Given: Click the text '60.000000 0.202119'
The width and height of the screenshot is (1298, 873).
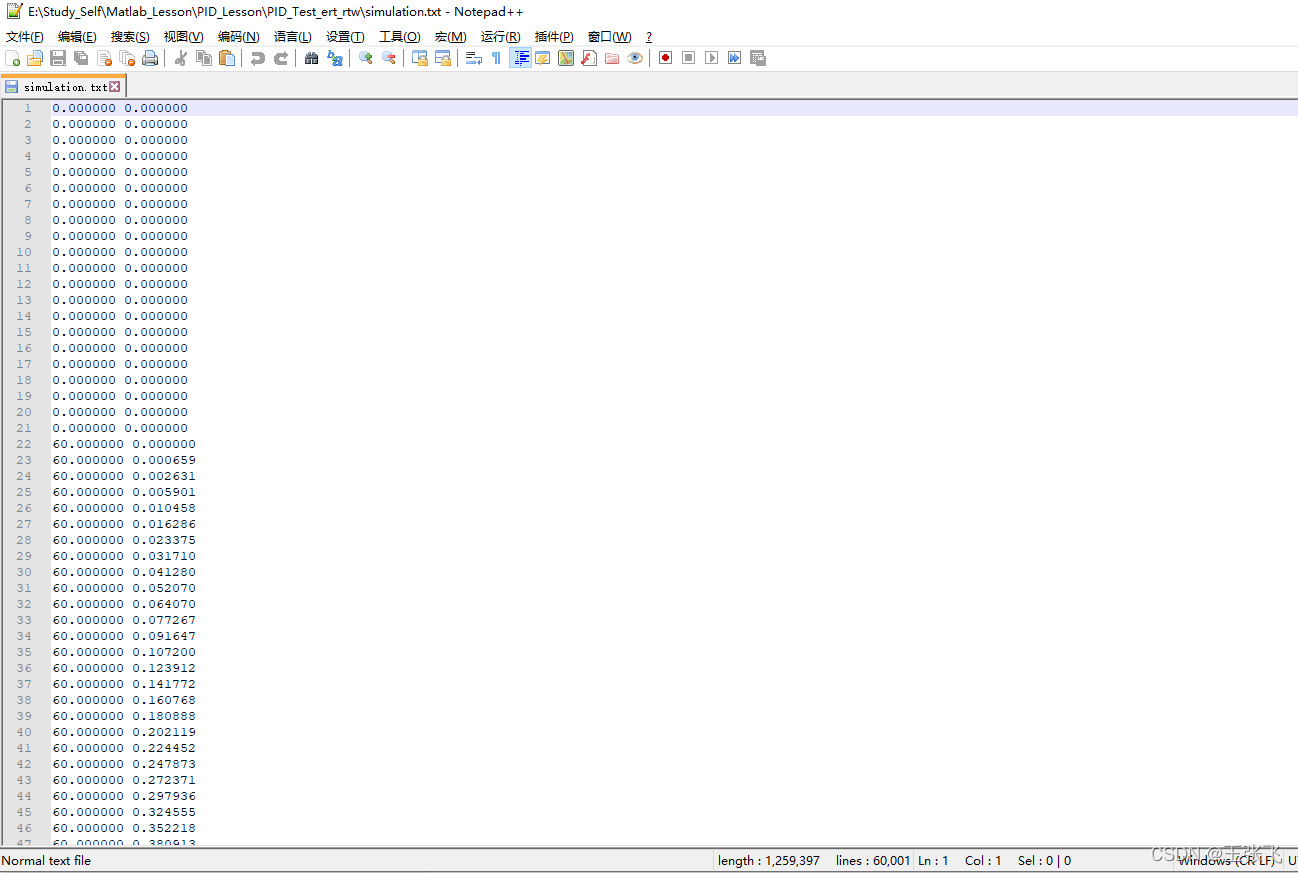Looking at the screenshot, I should tap(124, 732).
